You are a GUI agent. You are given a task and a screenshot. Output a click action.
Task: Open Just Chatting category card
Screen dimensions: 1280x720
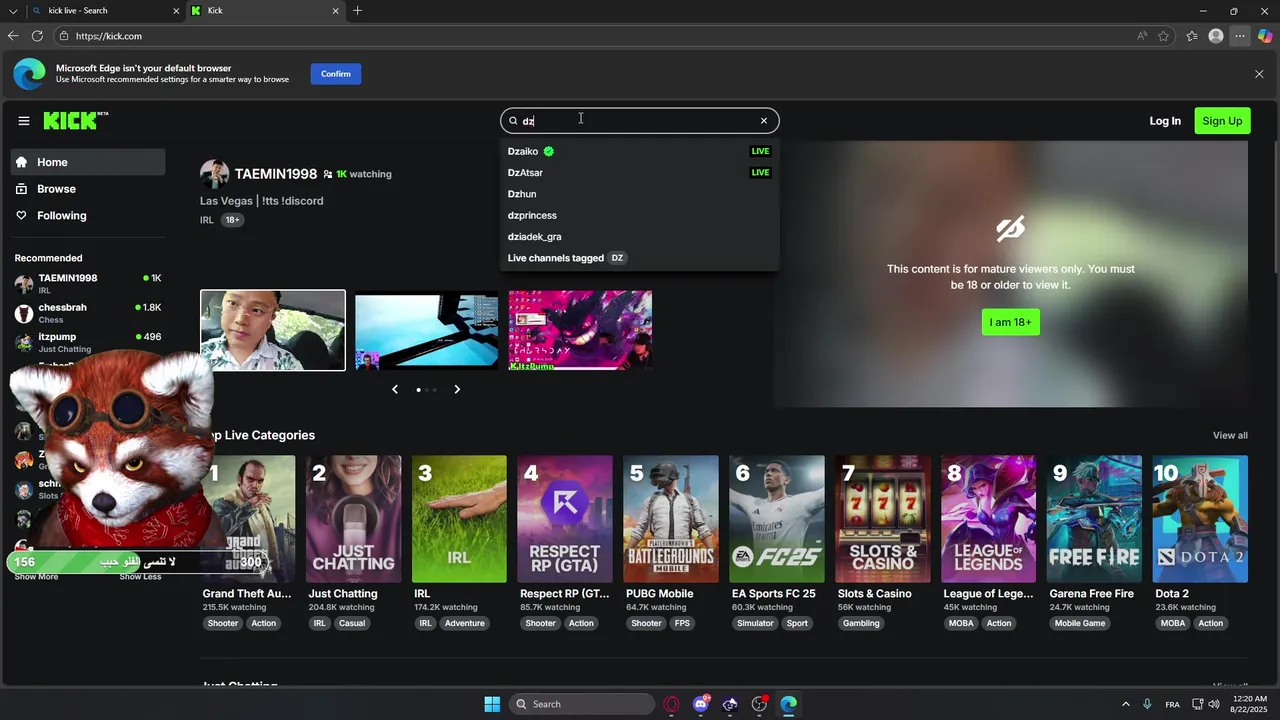tap(354, 519)
